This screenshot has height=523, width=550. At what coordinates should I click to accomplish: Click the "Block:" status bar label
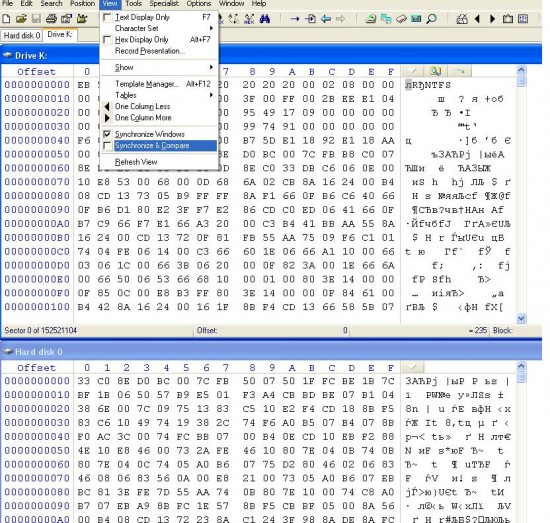coord(503,330)
